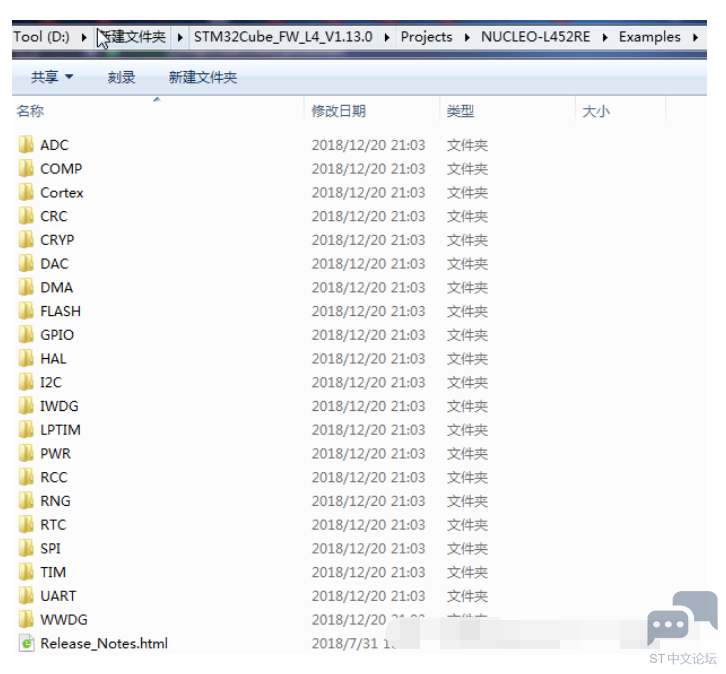Image resolution: width=726 pixels, height=674 pixels.
Task: Select the UART folder name
Action: tap(58, 596)
